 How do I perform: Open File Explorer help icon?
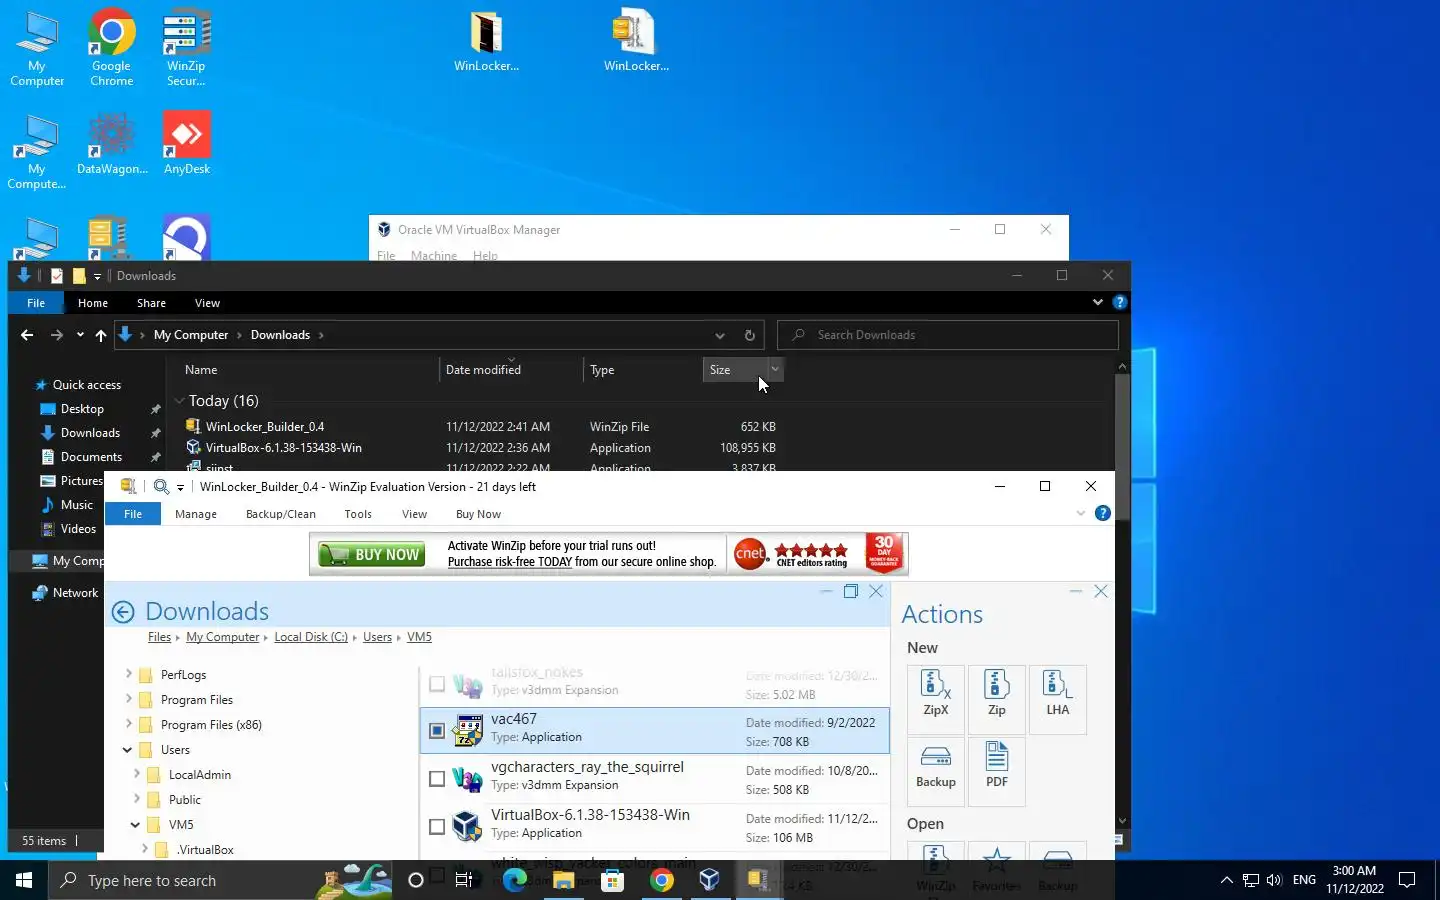tap(1119, 302)
